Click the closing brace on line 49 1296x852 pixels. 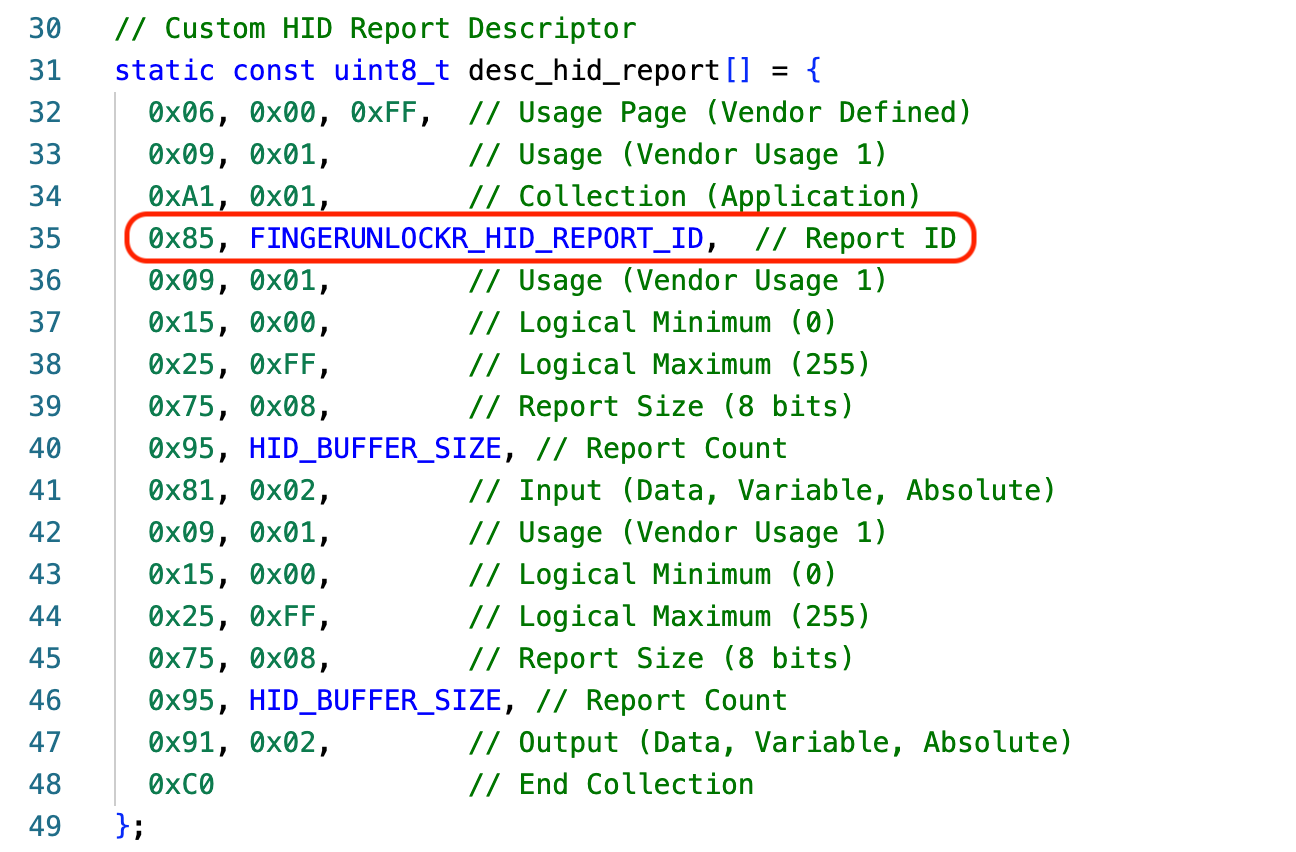[122, 826]
